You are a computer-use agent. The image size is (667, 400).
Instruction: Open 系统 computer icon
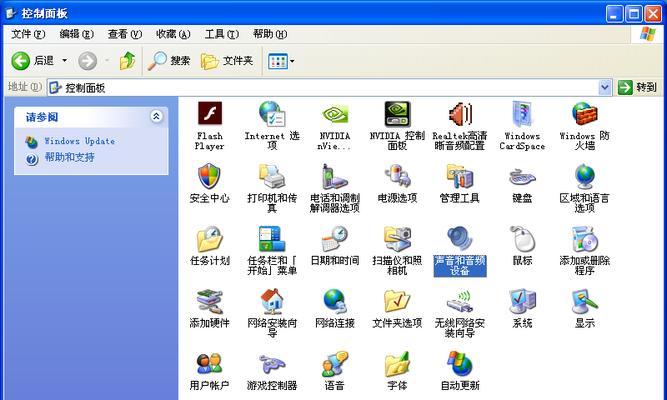pyautogui.click(x=522, y=301)
